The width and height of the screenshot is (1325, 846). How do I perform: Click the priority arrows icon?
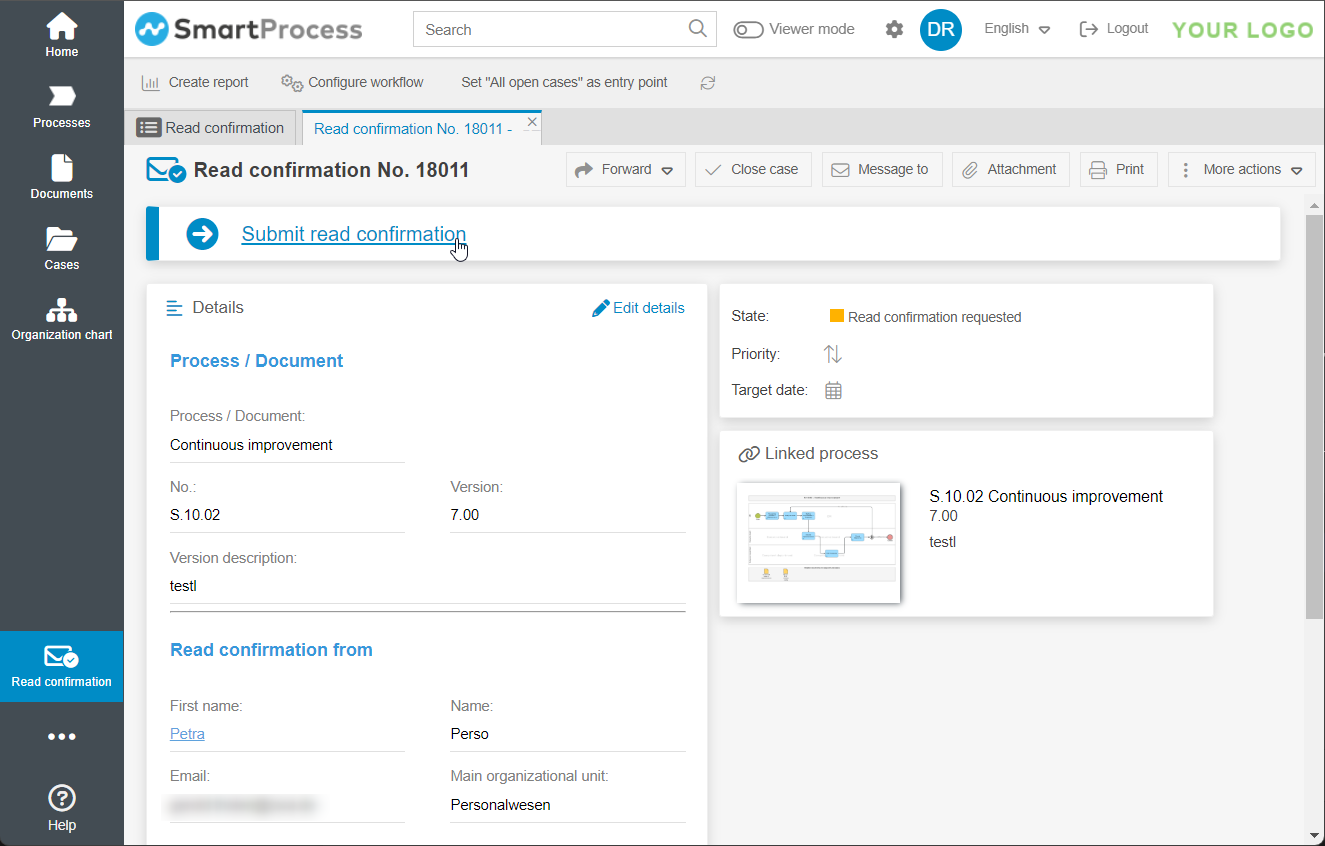(x=833, y=354)
